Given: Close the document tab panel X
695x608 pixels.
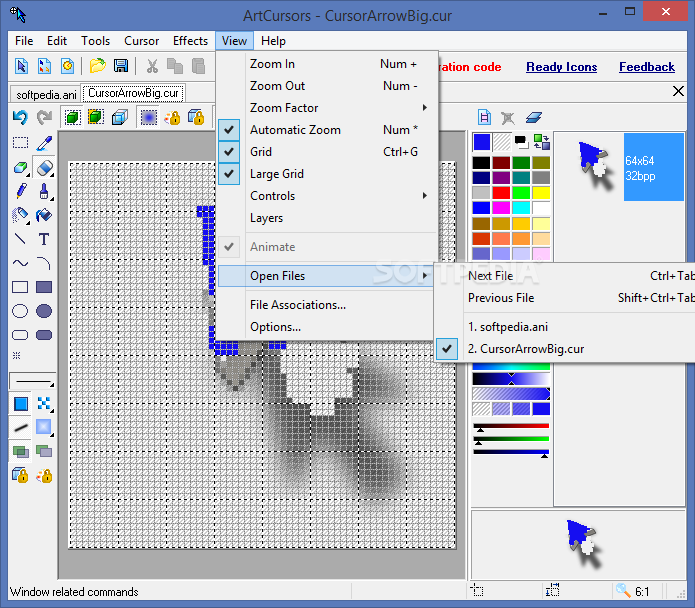Looking at the screenshot, I should [x=678, y=91].
